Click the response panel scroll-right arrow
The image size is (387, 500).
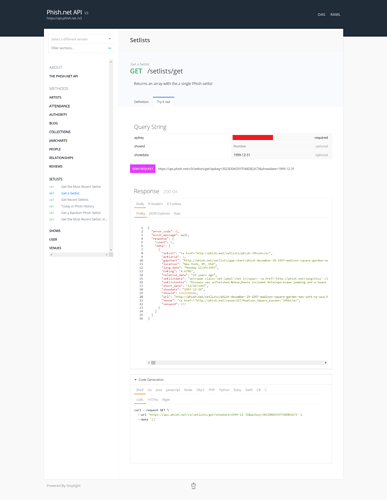pyautogui.click(x=325, y=363)
